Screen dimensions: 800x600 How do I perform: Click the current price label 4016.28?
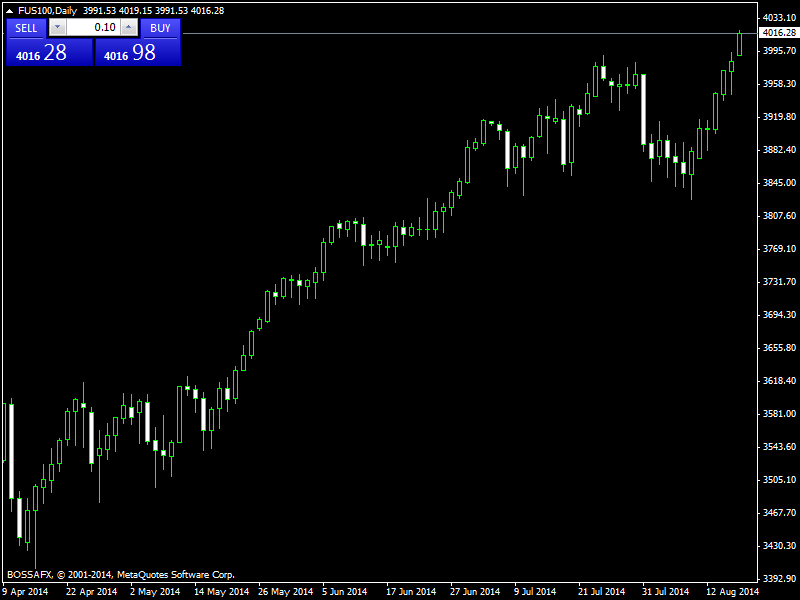pyautogui.click(x=779, y=33)
